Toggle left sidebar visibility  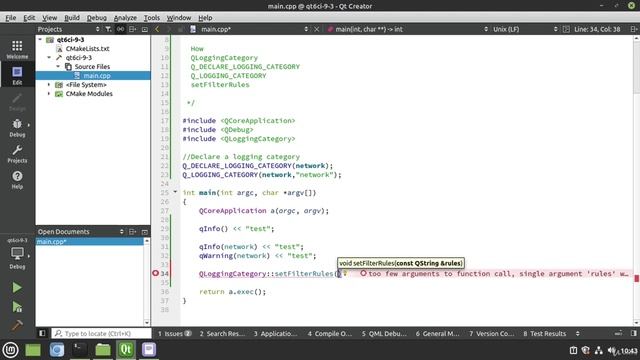point(42,333)
